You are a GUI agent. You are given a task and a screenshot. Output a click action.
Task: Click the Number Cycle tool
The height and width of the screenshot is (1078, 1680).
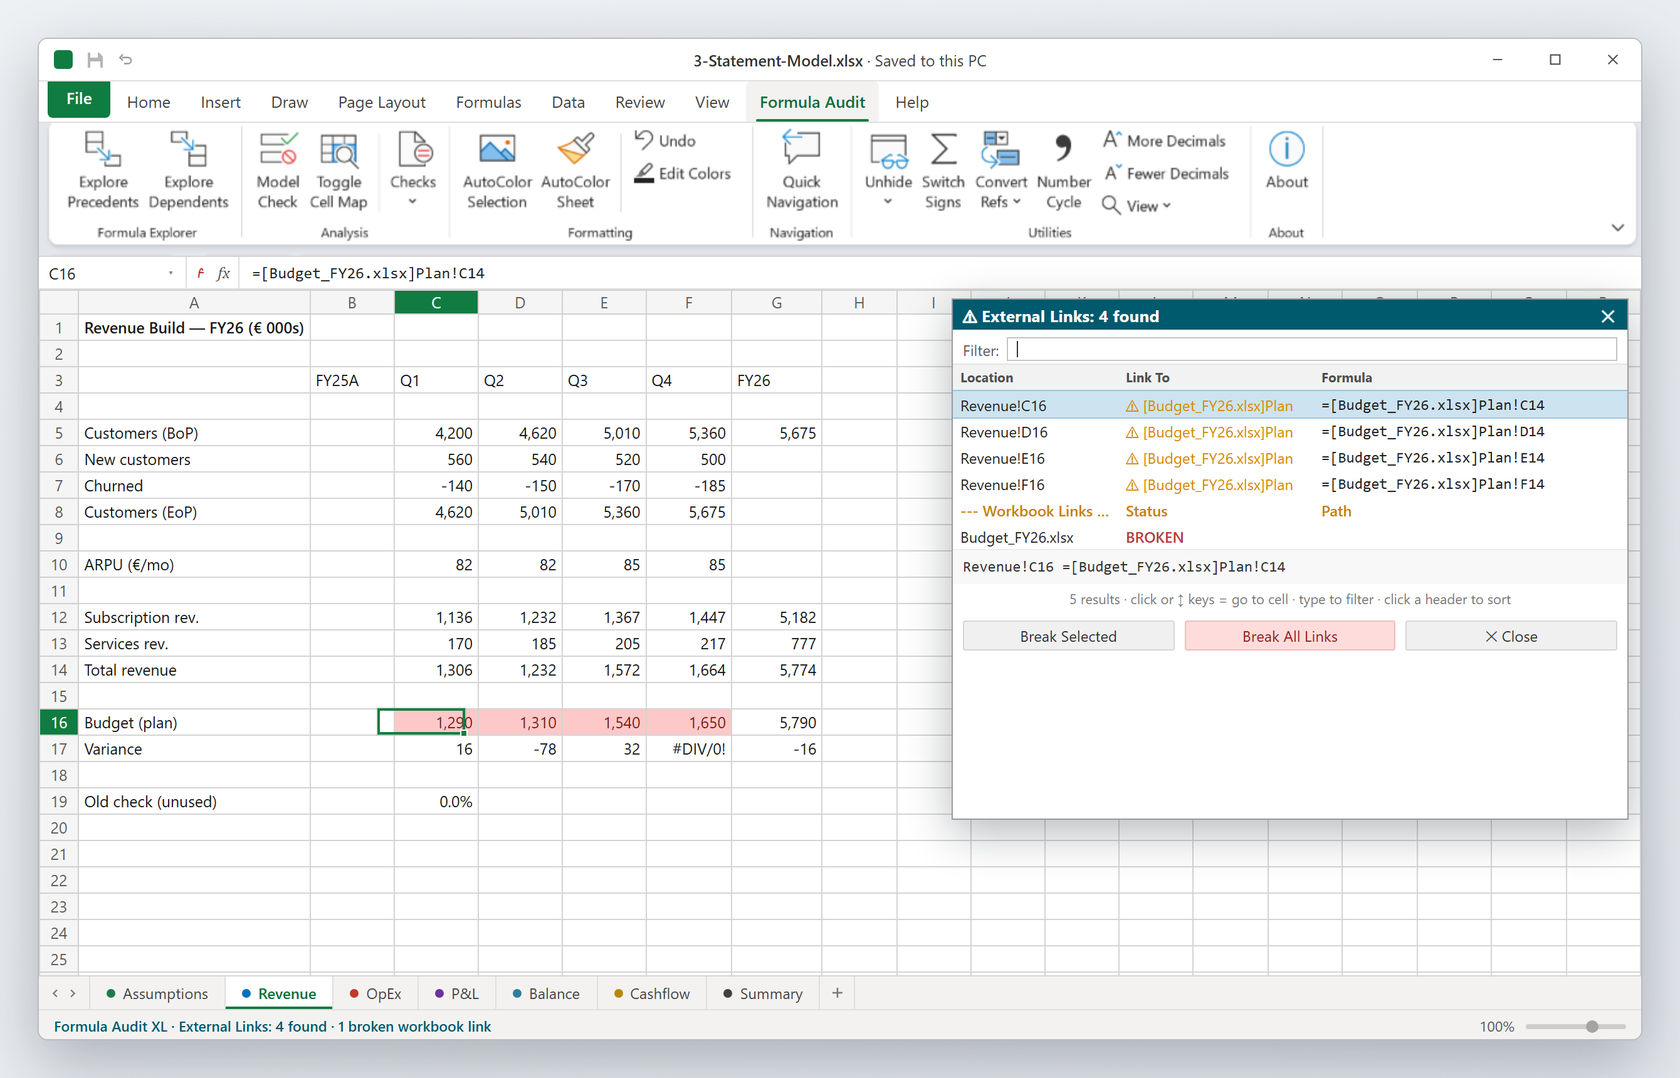click(1063, 170)
